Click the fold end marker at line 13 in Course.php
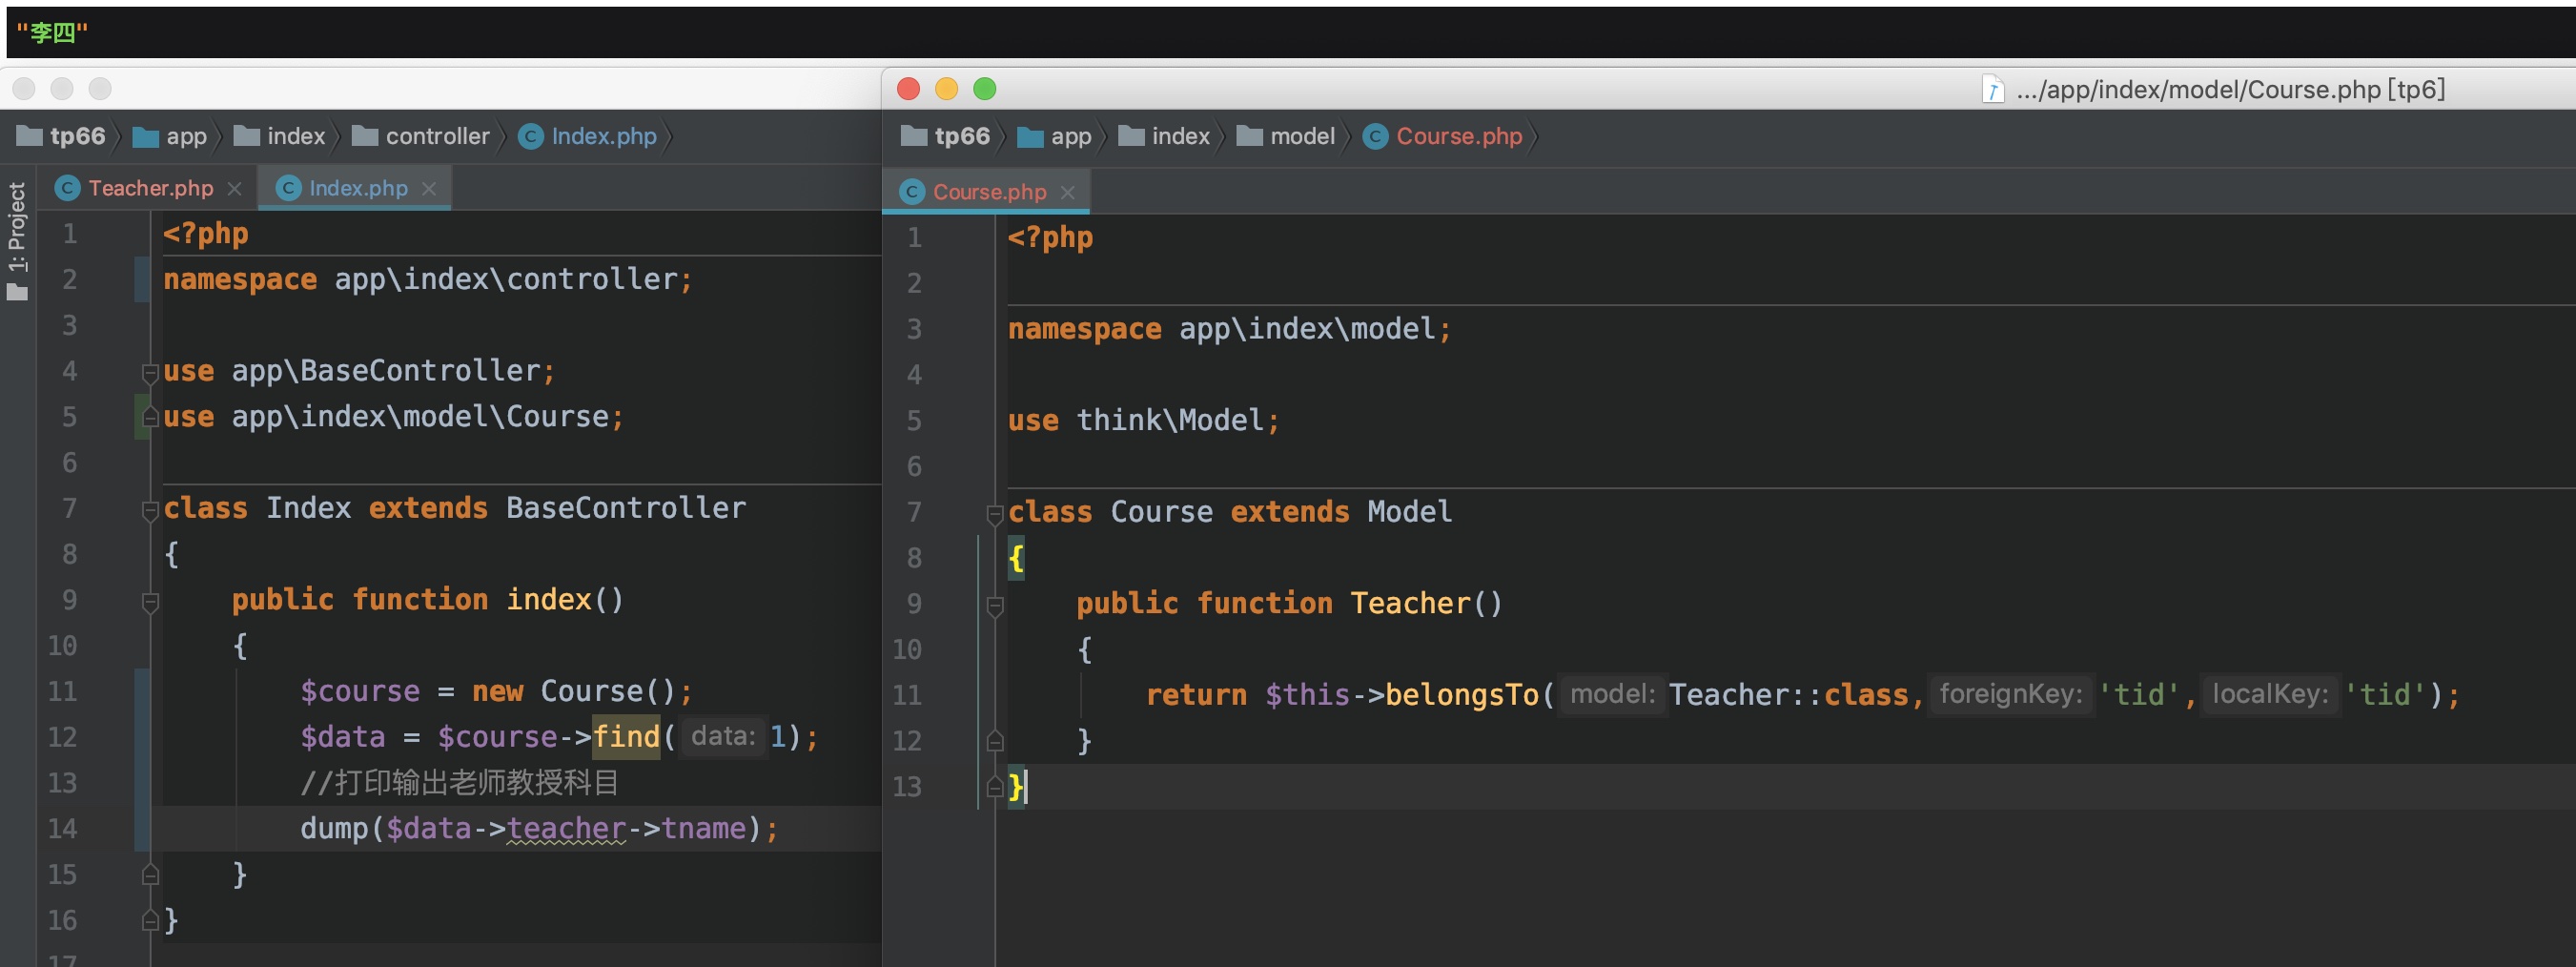Screen dimensions: 2576x967 point(994,787)
